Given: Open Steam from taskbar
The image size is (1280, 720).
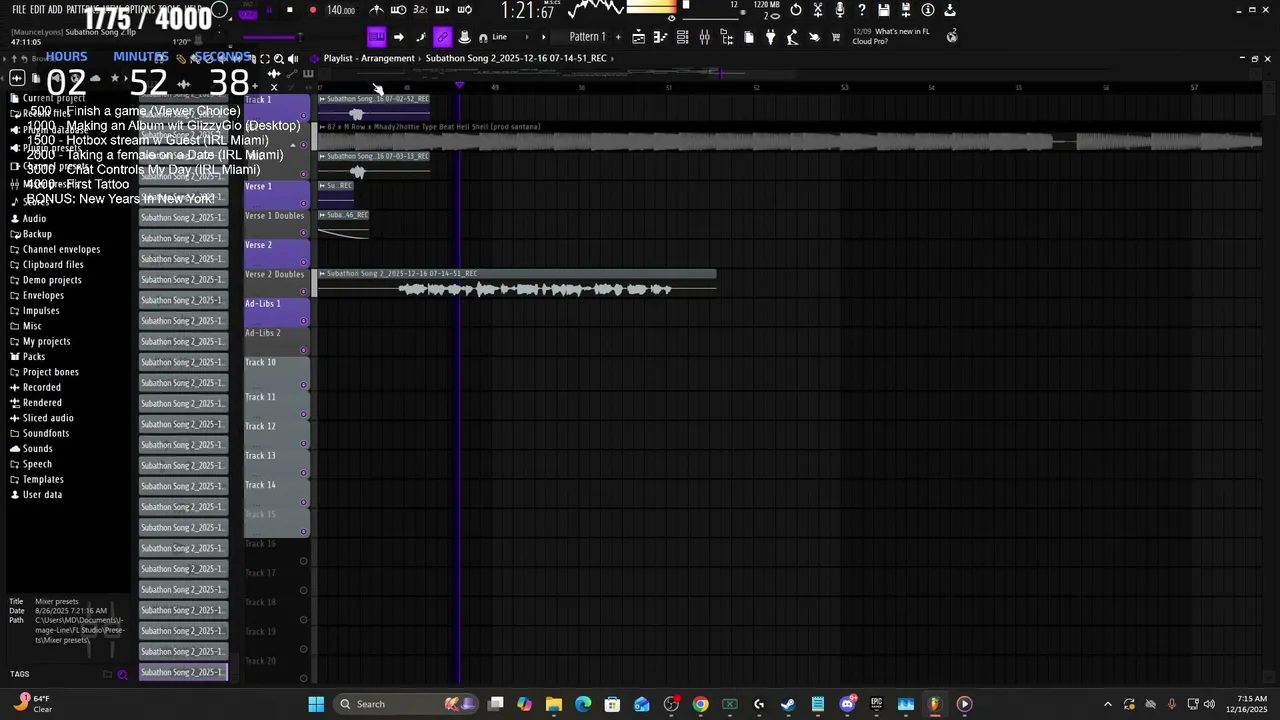Looking at the screenshot, I should (788, 704).
